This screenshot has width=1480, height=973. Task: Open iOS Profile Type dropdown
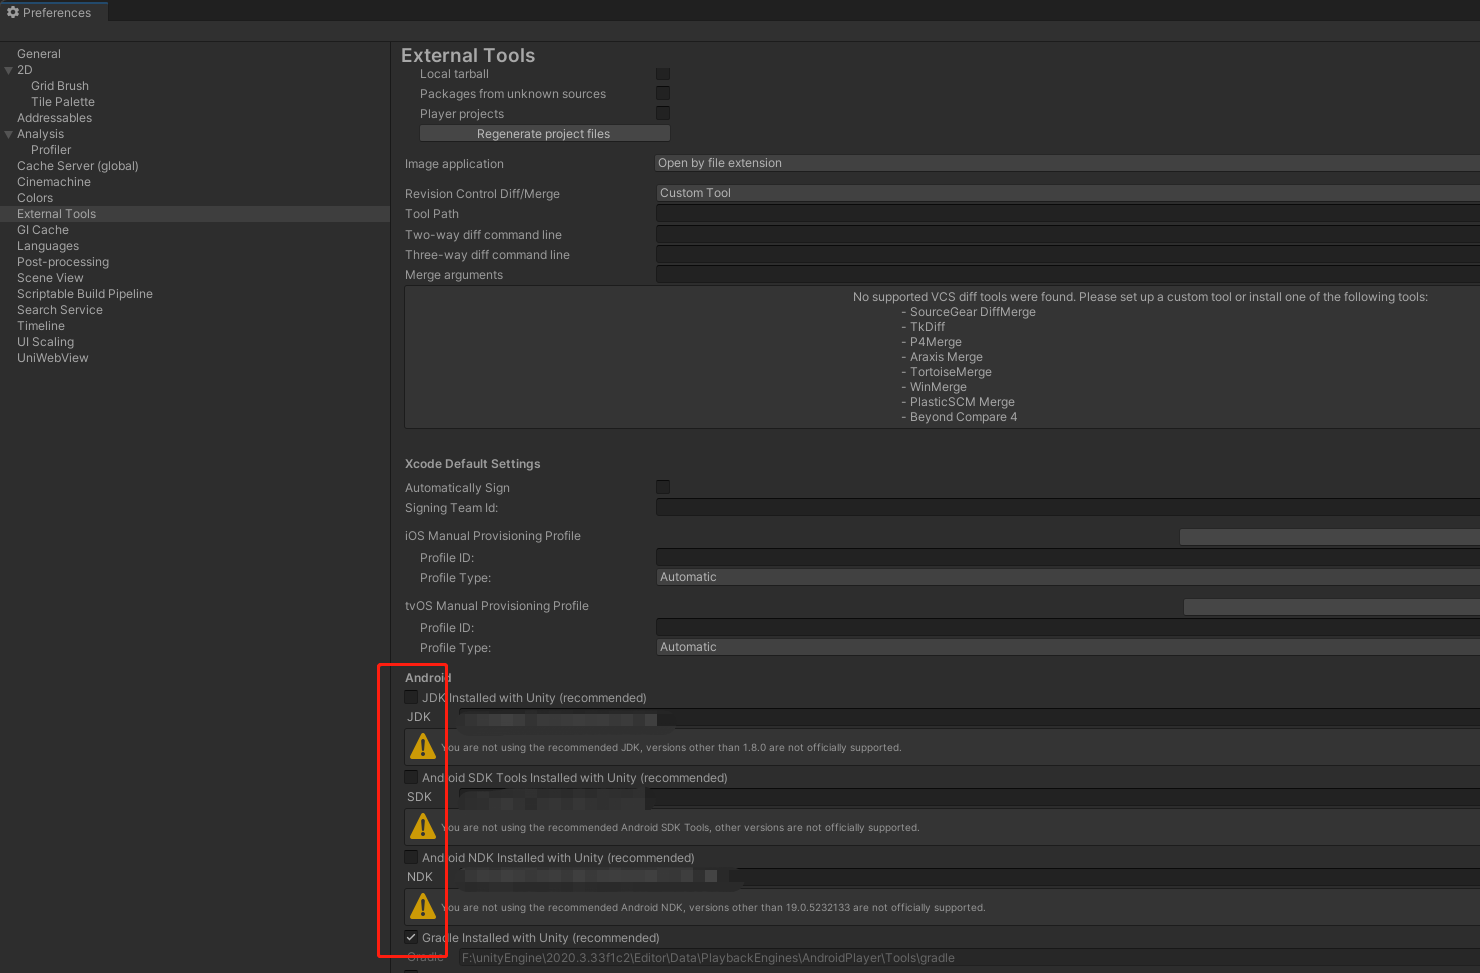1067,577
